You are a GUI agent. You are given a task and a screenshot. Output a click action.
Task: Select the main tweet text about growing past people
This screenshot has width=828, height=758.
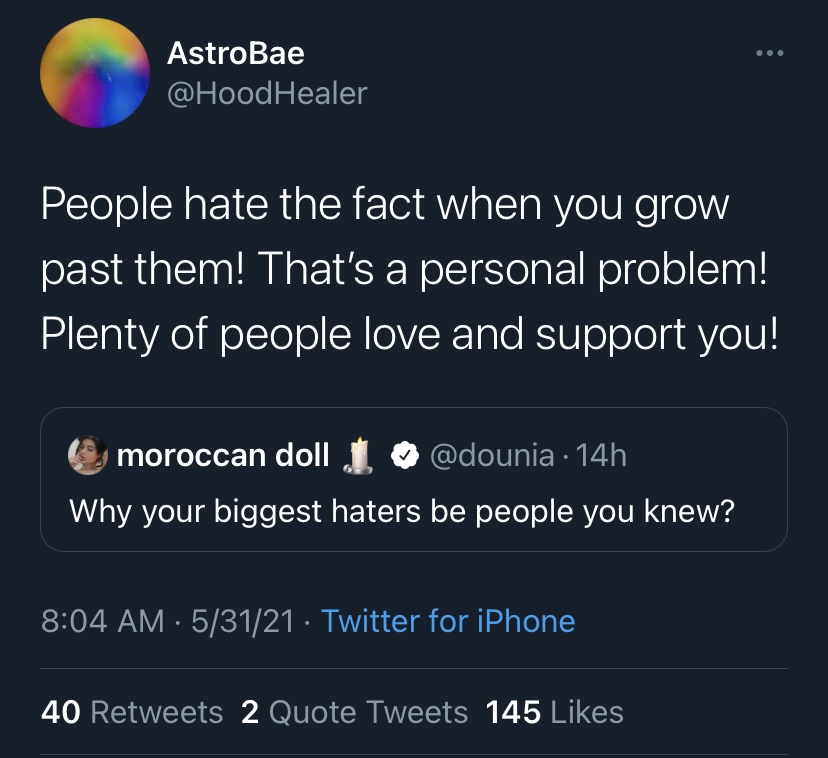408,270
